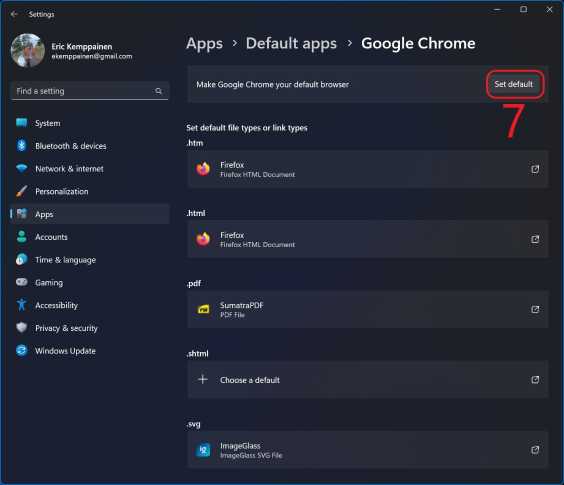Click the open-link icon in .pdf row
Screen dimensions: 564x485
[x=535, y=309]
